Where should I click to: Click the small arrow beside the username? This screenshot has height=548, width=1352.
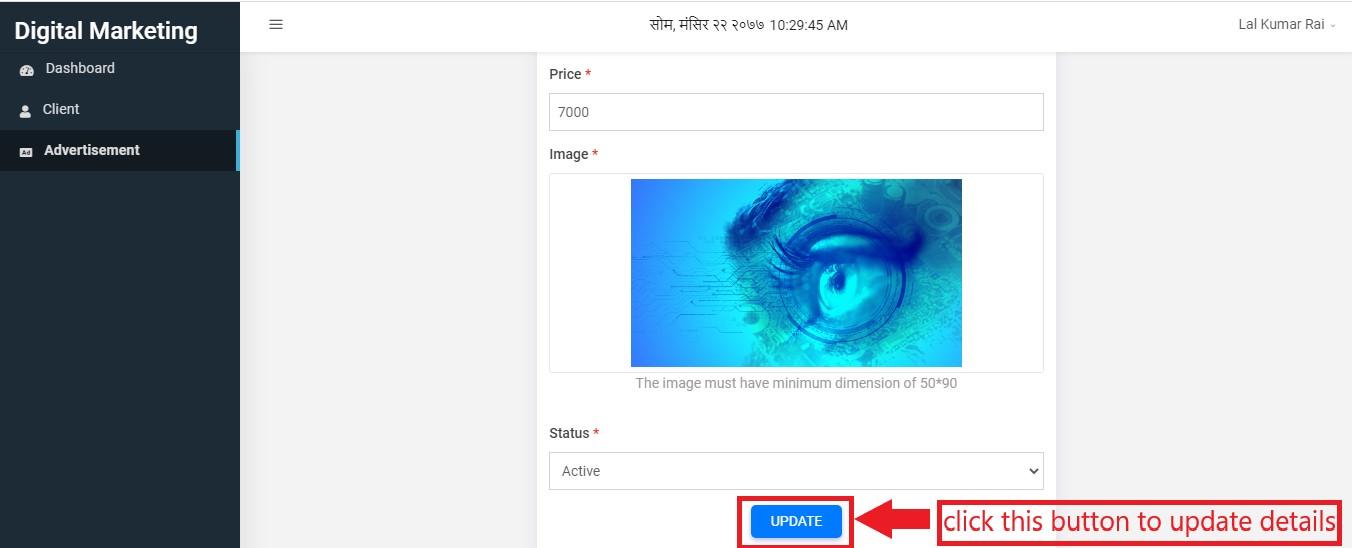click(x=1333, y=26)
